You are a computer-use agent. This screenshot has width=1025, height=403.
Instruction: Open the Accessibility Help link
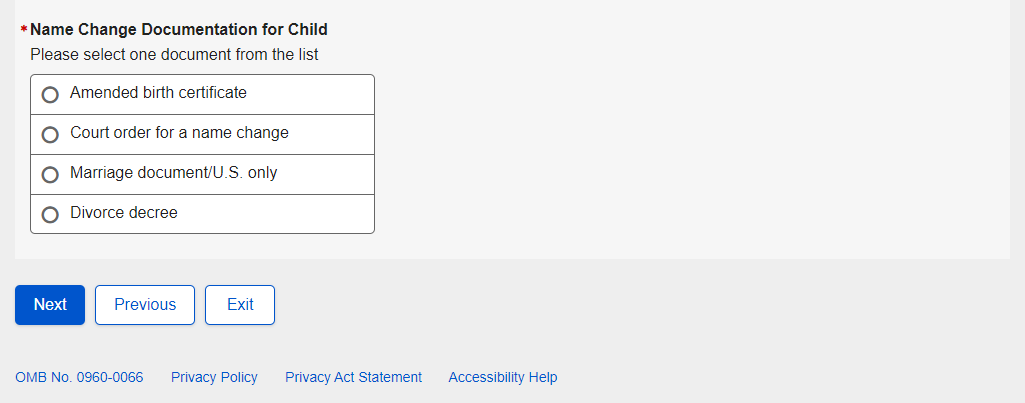click(503, 377)
